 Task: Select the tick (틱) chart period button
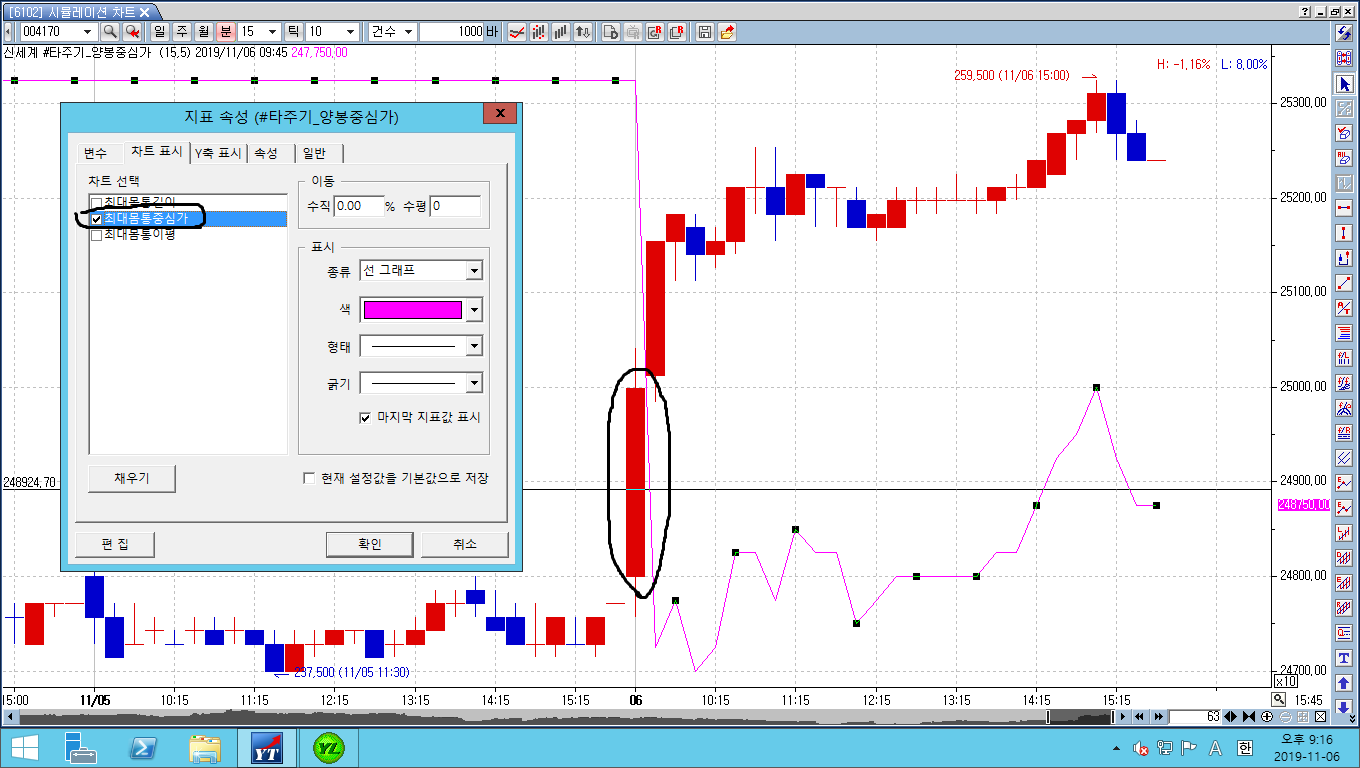click(x=292, y=32)
